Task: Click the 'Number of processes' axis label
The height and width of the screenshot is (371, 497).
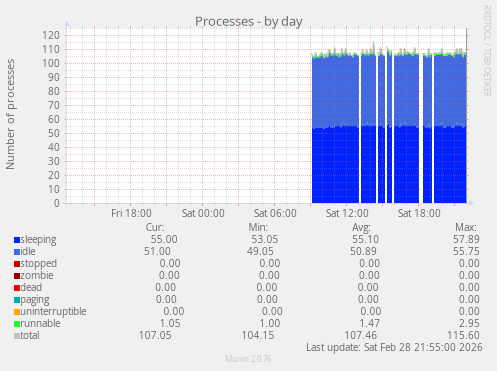Action: tap(10, 114)
